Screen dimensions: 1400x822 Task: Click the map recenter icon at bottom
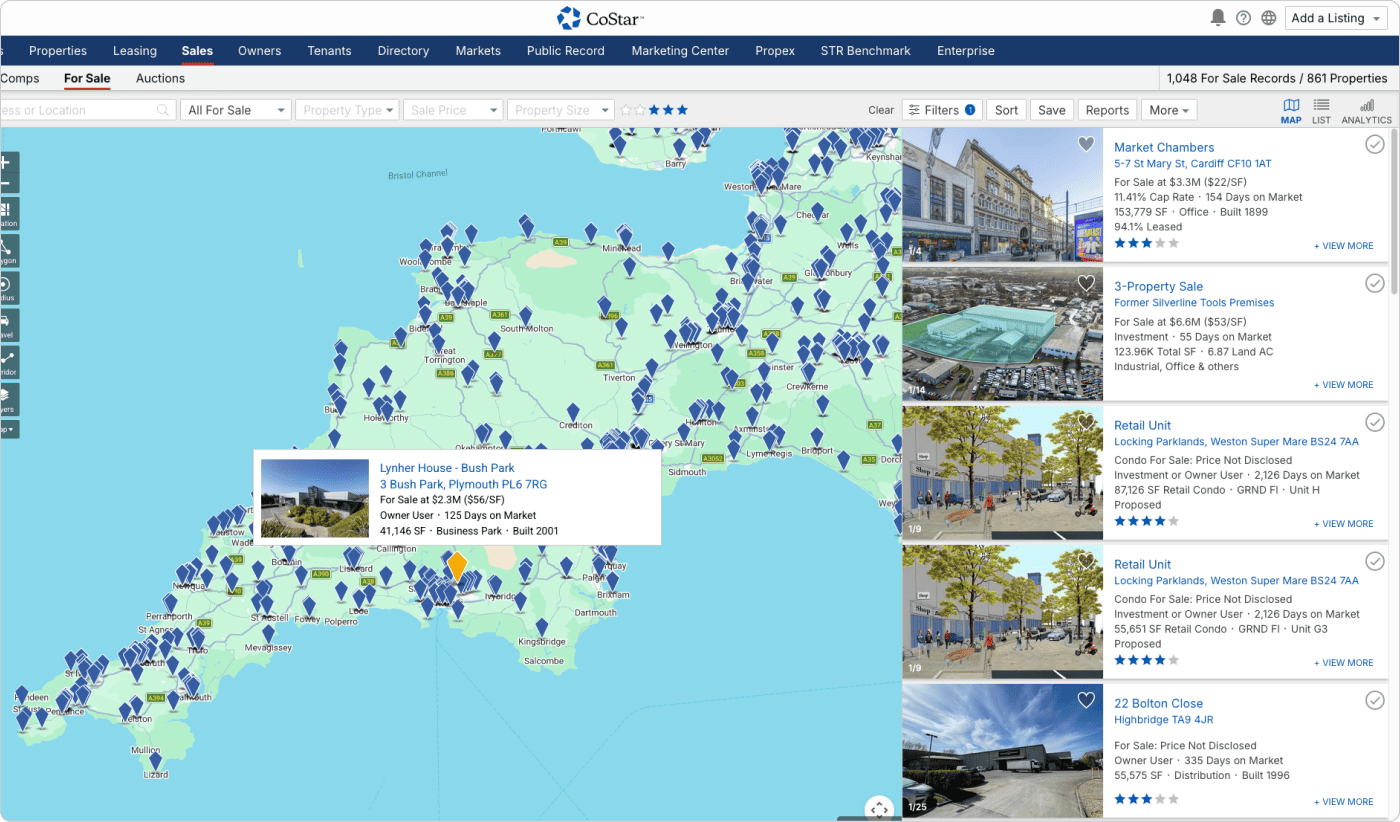[879, 808]
